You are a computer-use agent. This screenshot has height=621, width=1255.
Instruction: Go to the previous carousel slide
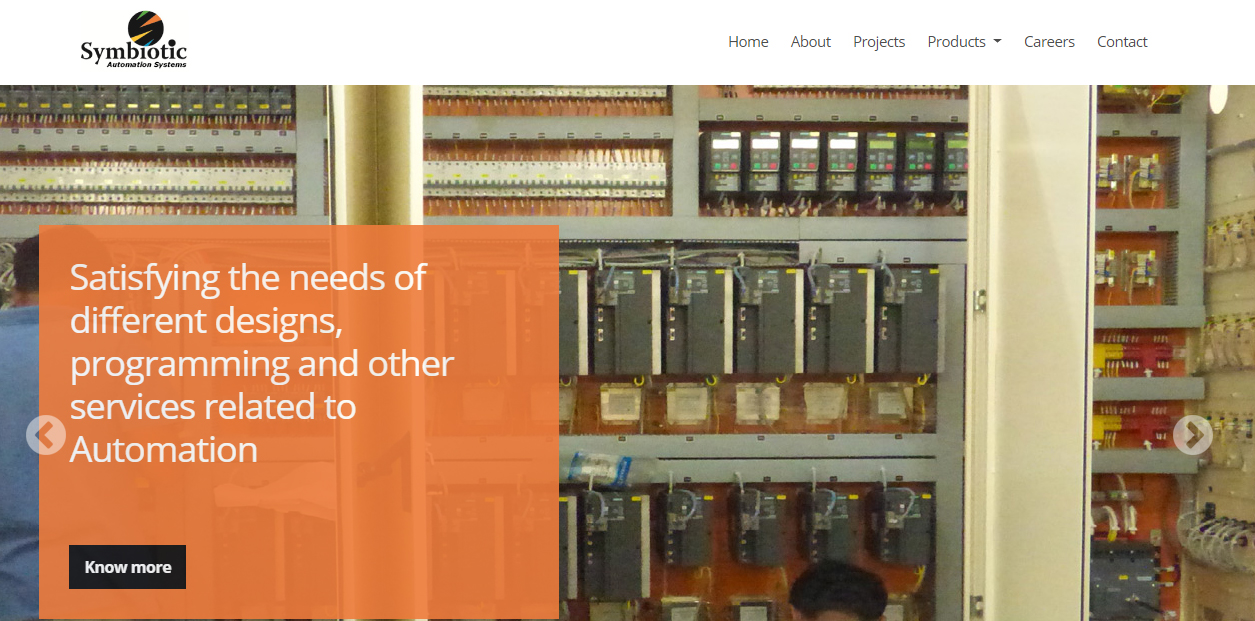[46, 435]
